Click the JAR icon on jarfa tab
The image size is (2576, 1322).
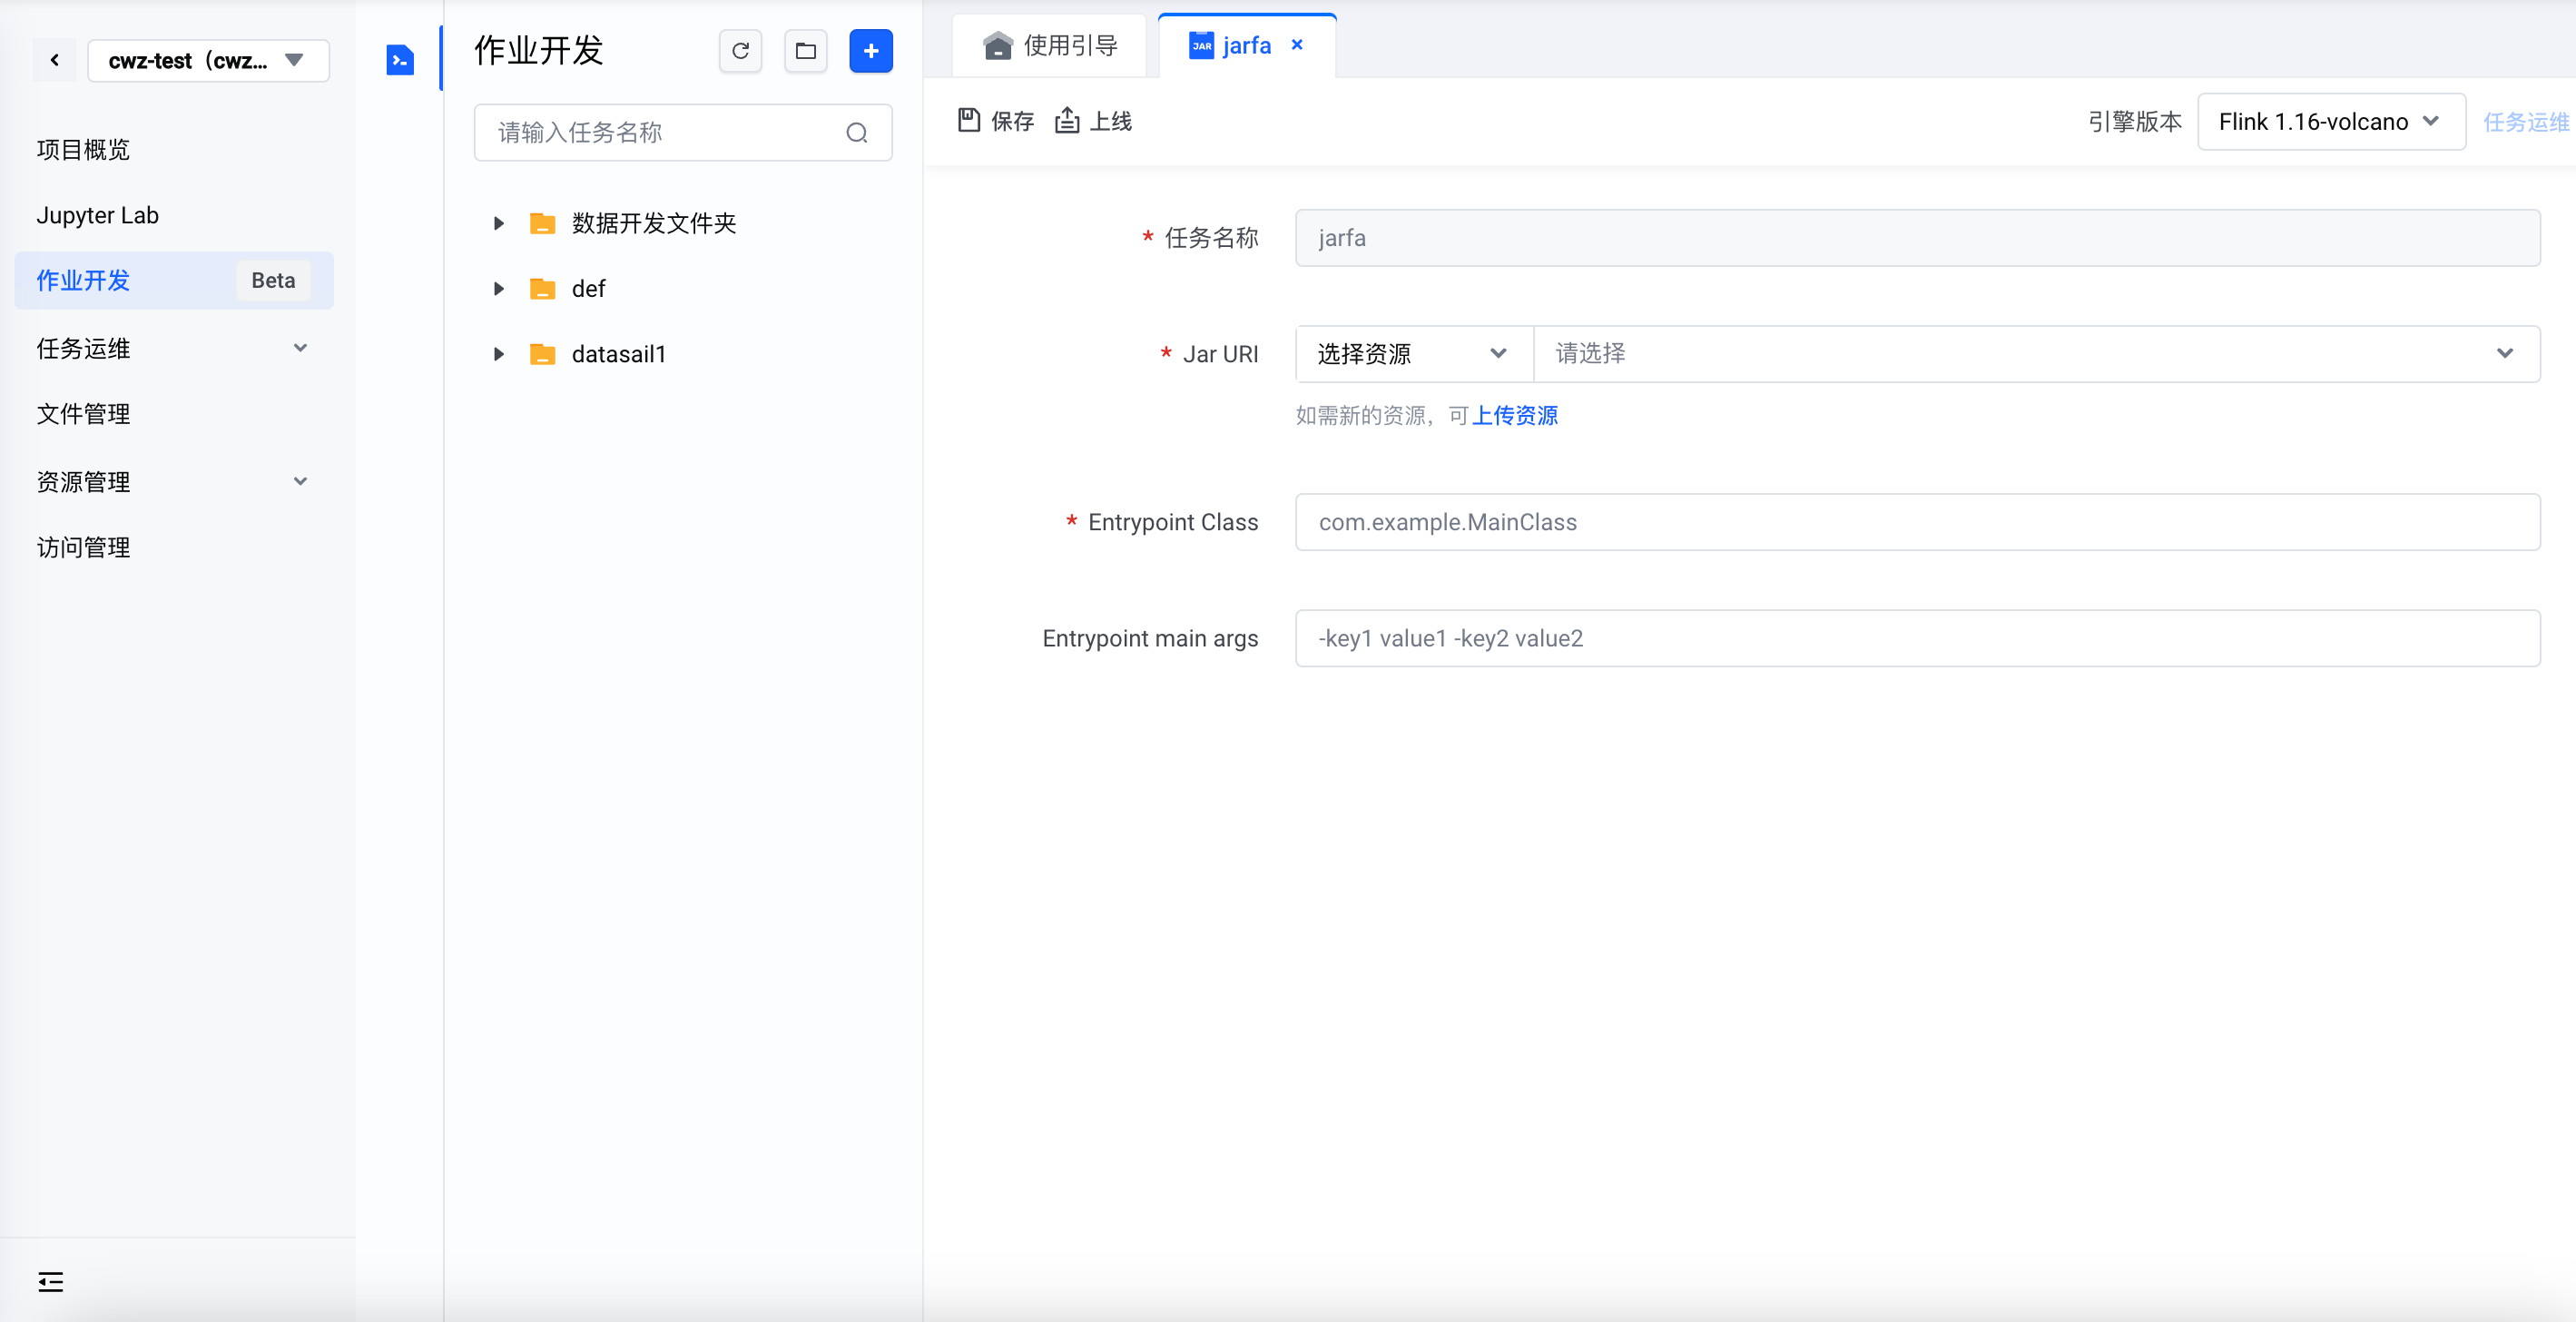(1201, 45)
